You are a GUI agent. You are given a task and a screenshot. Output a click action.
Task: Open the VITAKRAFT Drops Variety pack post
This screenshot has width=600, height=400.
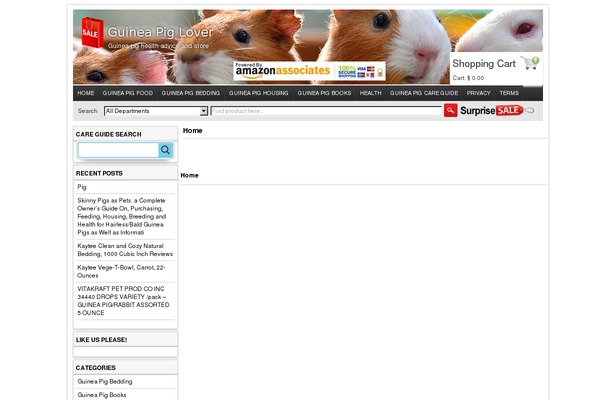(123, 301)
